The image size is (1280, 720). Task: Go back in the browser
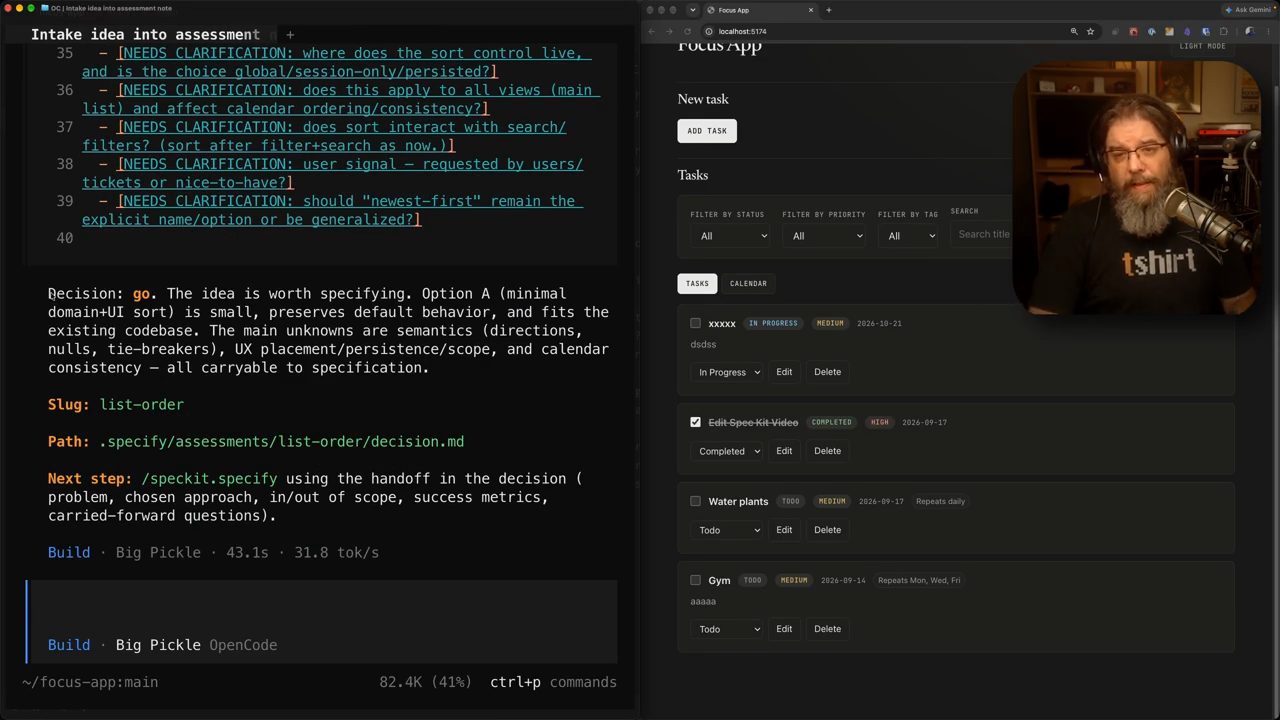click(652, 31)
